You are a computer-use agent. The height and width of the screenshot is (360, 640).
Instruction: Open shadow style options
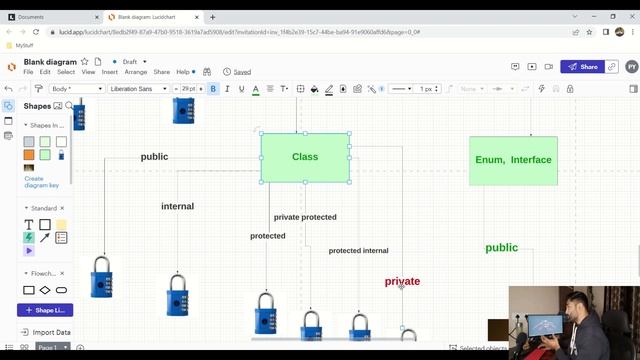tap(343, 89)
